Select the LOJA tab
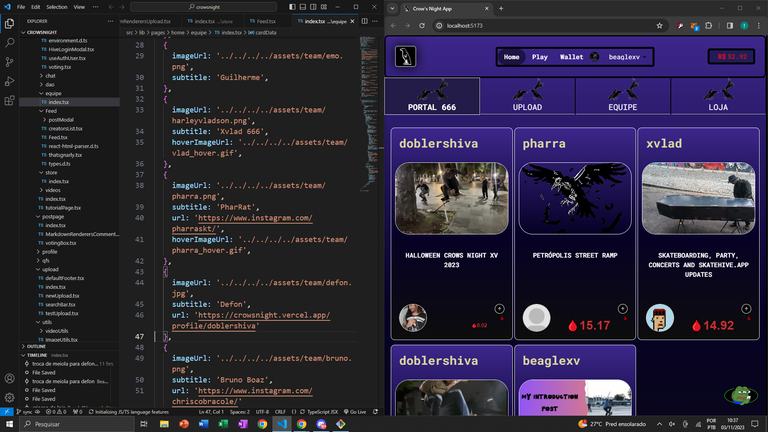768x432 pixels. tap(718, 96)
